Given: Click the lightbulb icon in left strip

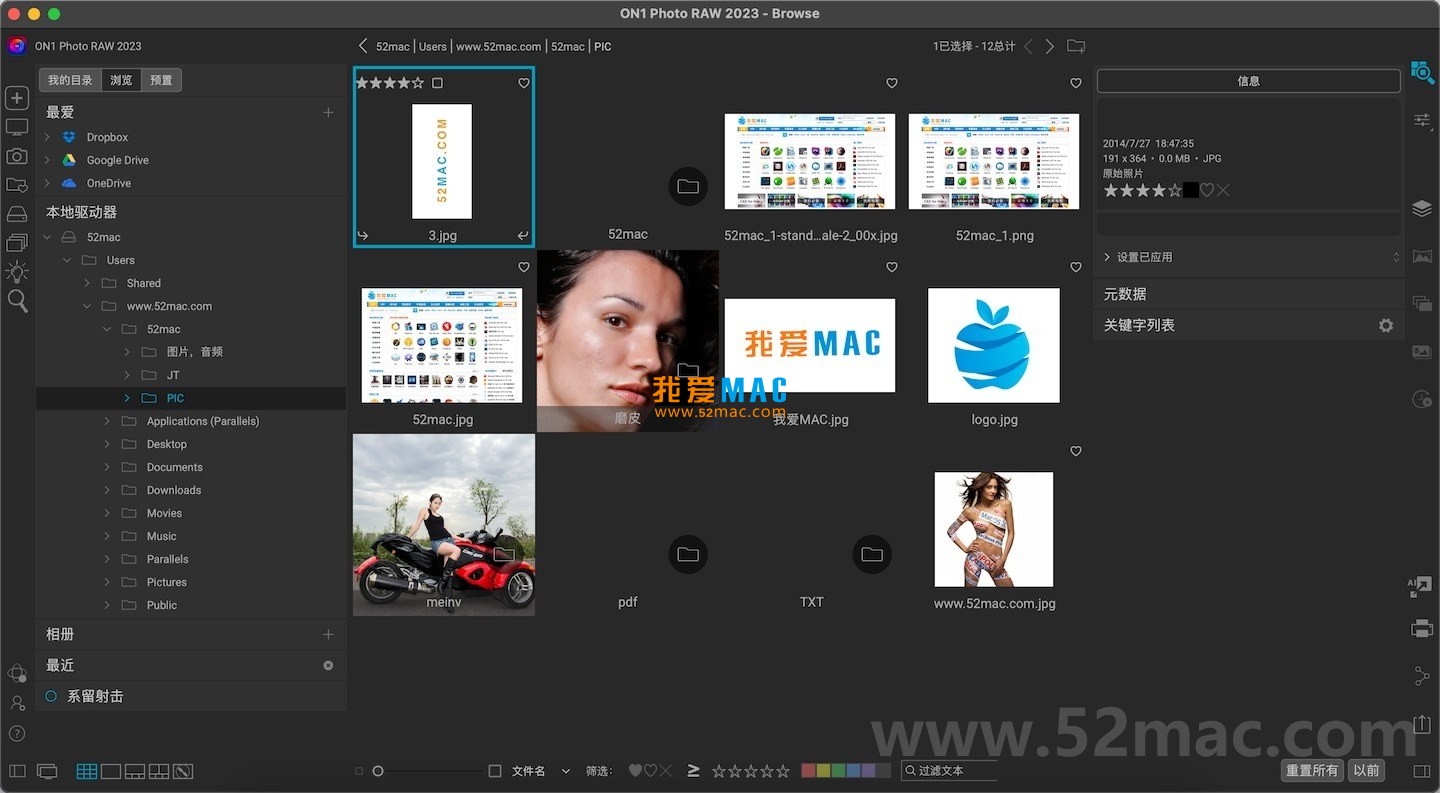Looking at the screenshot, I should [17, 271].
